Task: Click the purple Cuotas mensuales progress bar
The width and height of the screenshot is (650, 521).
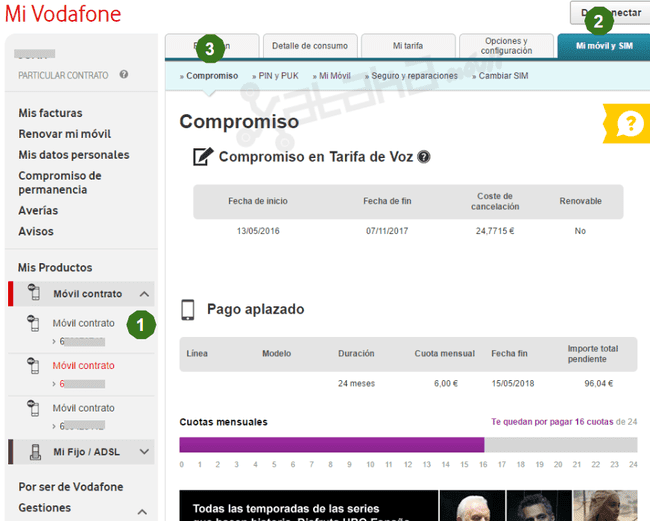Action: click(x=332, y=445)
